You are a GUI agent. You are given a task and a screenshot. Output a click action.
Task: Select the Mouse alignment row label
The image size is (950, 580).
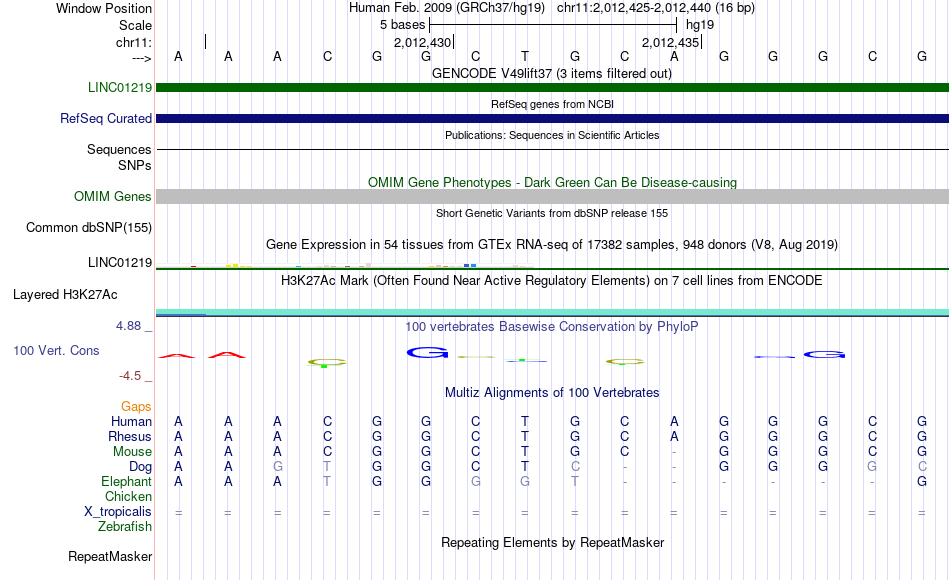click(x=132, y=452)
